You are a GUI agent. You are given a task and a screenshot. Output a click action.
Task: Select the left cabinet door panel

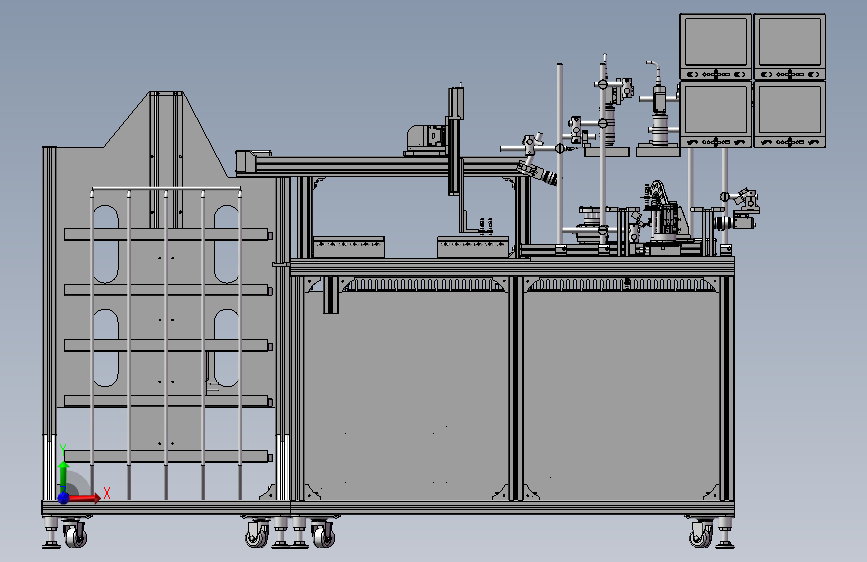click(x=406, y=395)
